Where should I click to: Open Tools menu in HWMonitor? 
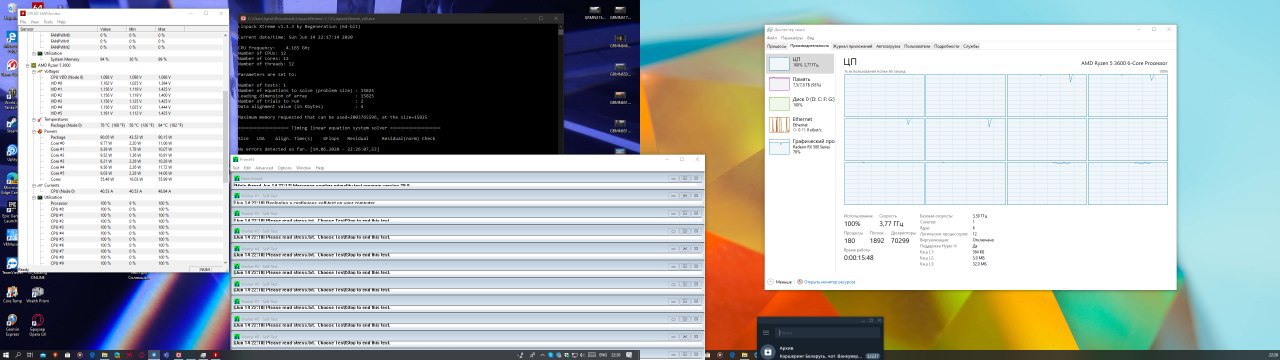pos(49,21)
